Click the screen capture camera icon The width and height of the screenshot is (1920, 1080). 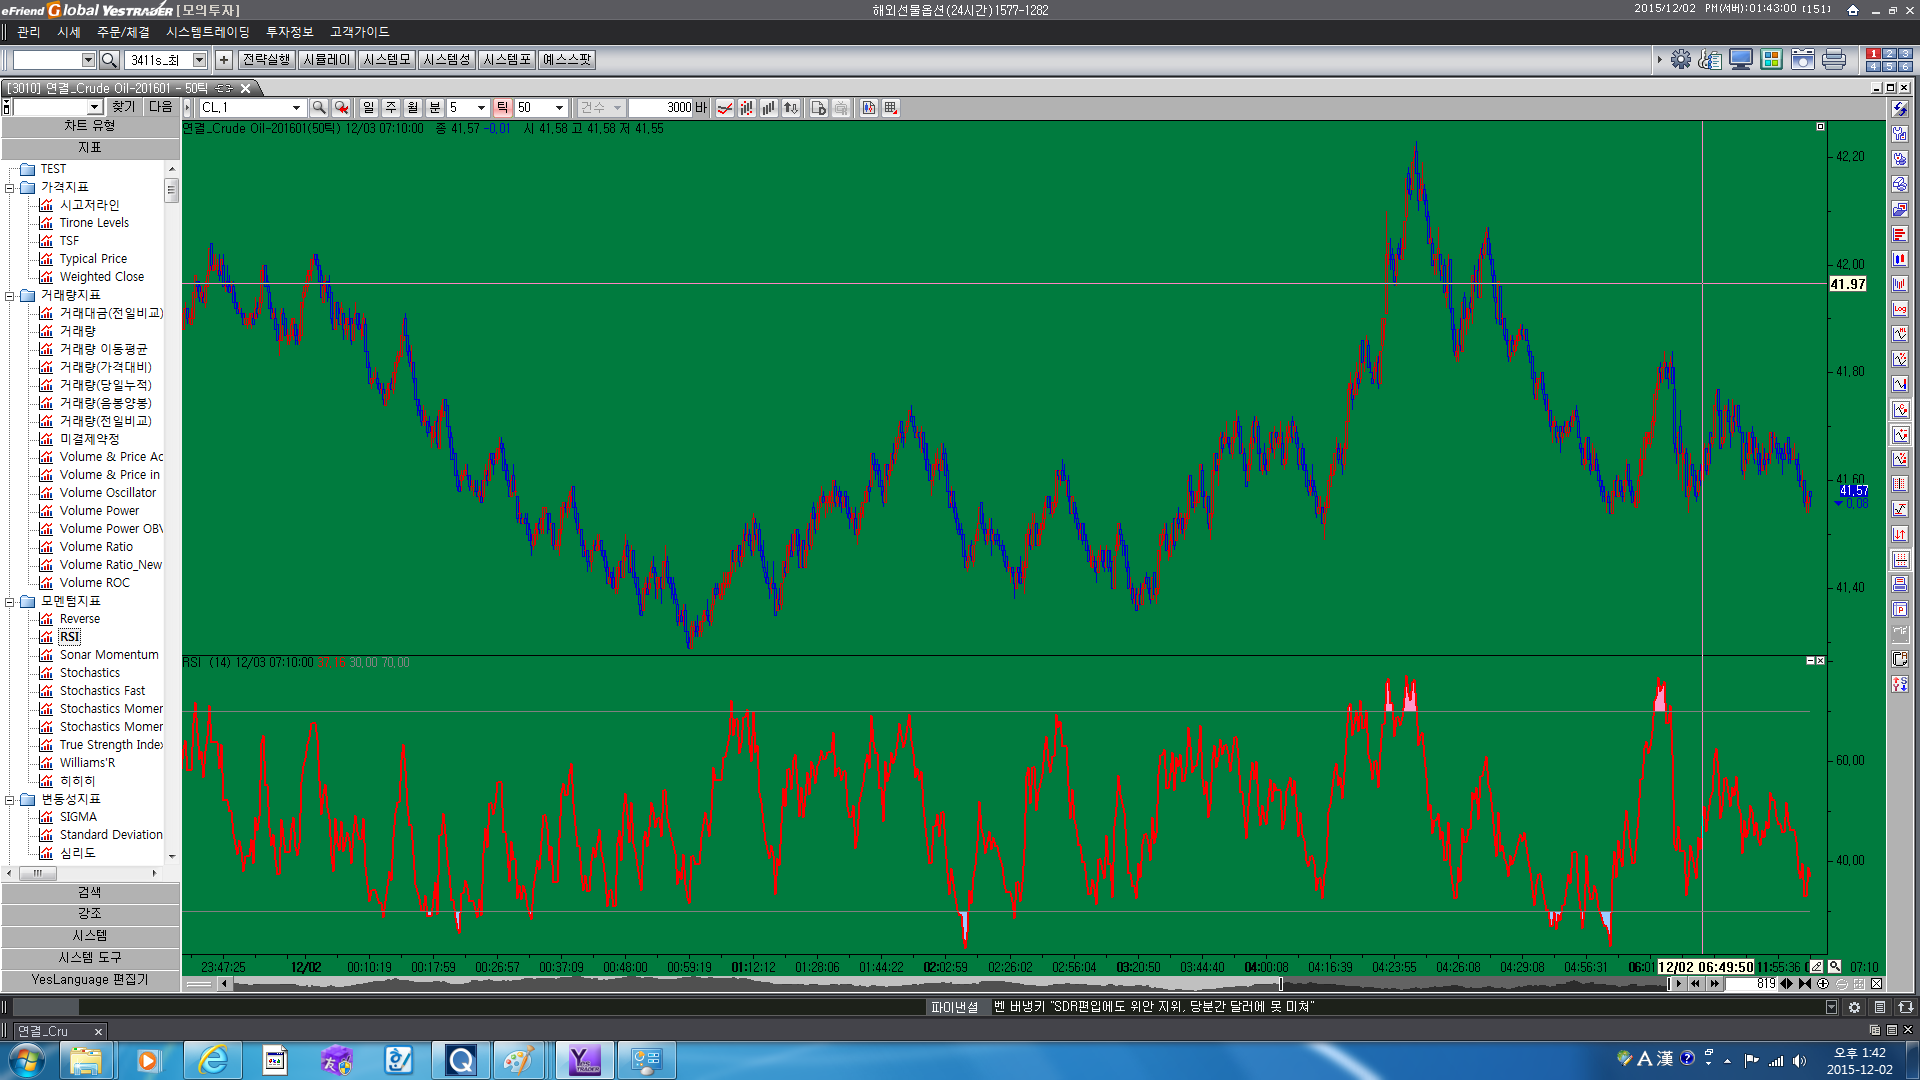point(1802,60)
